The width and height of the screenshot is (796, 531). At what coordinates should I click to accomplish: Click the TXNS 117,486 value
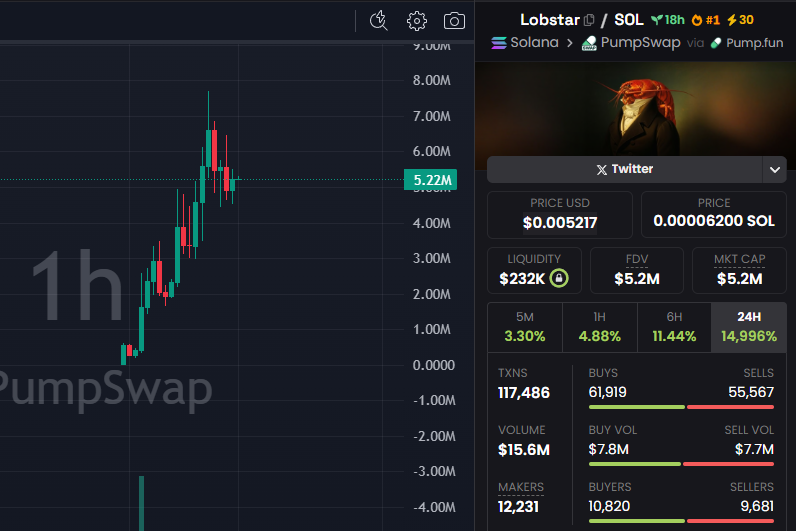click(x=524, y=393)
